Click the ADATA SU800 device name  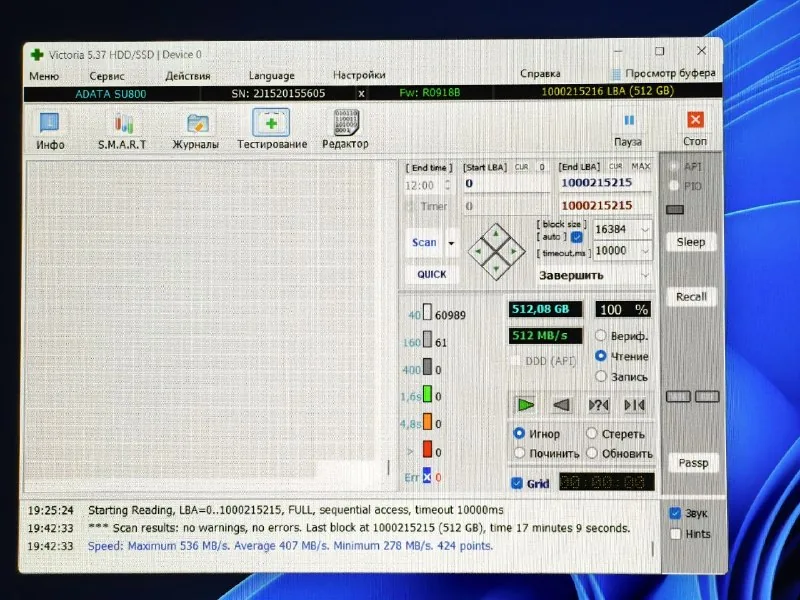click(x=111, y=94)
